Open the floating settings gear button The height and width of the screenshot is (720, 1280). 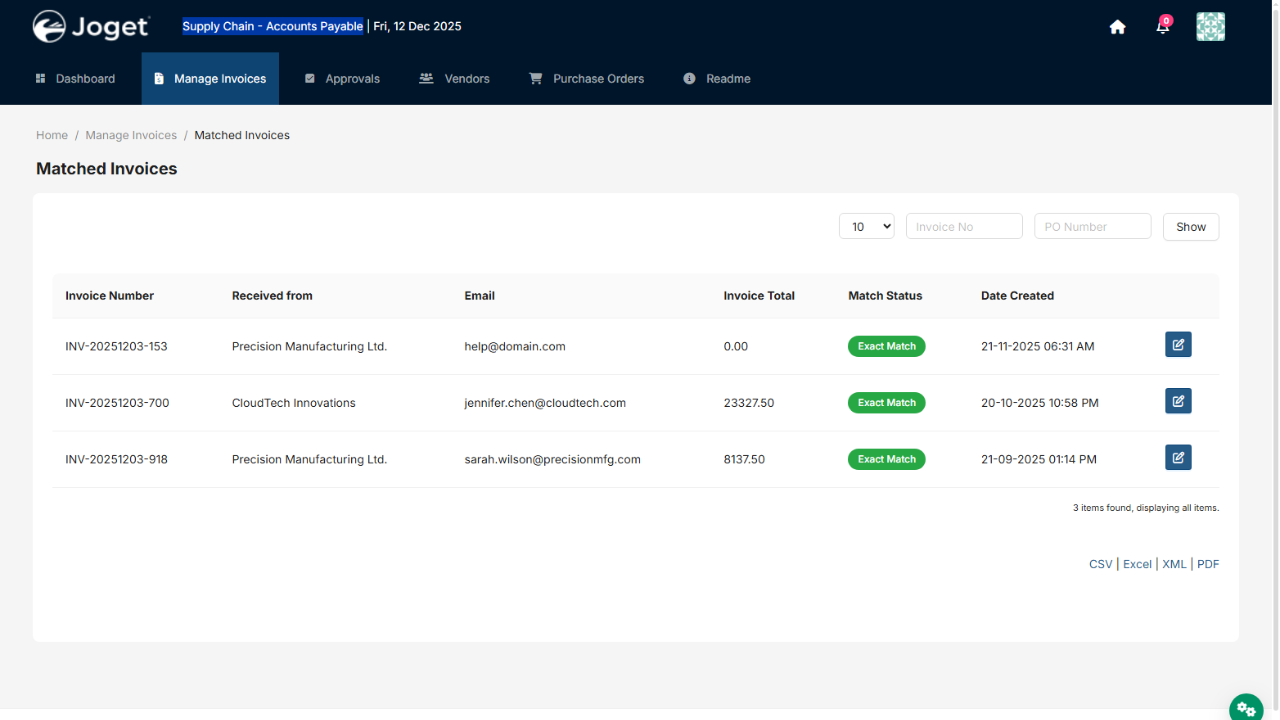1246,708
